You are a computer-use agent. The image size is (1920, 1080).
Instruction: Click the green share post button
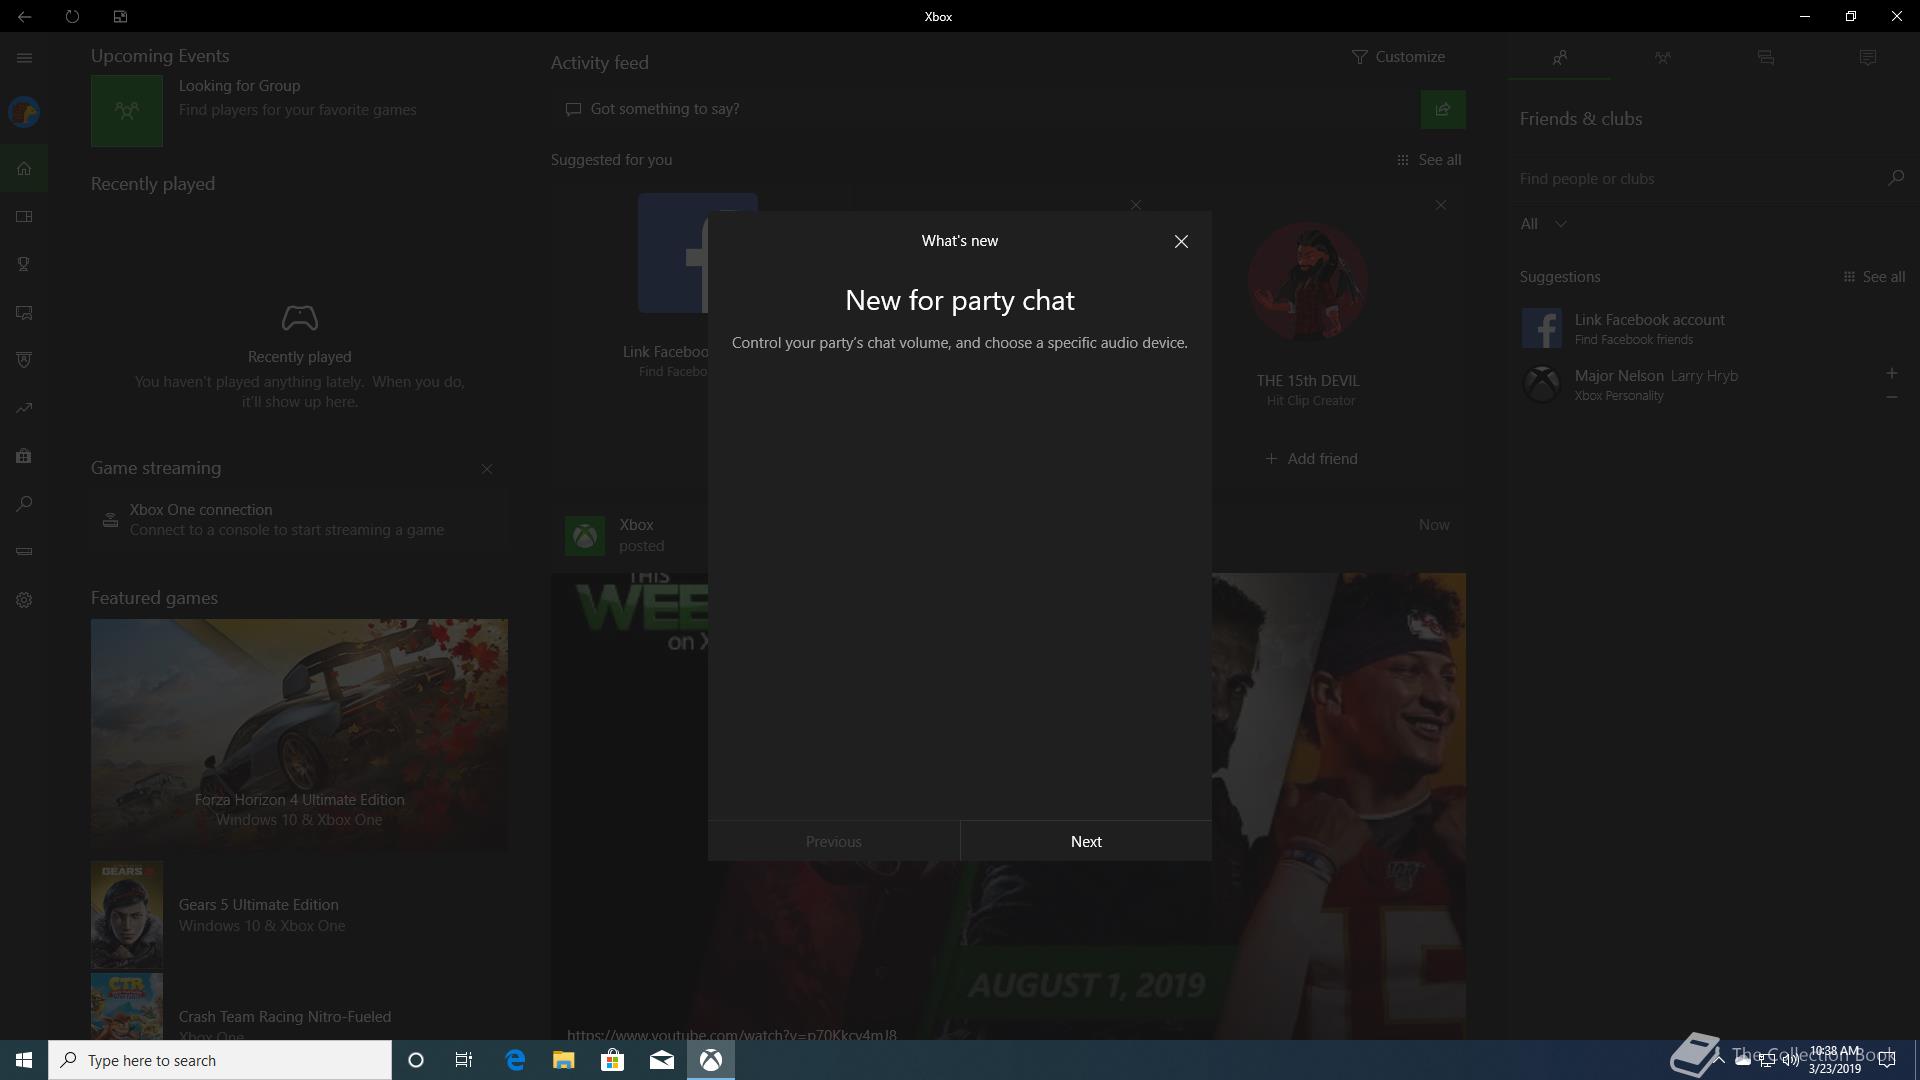(x=1443, y=109)
